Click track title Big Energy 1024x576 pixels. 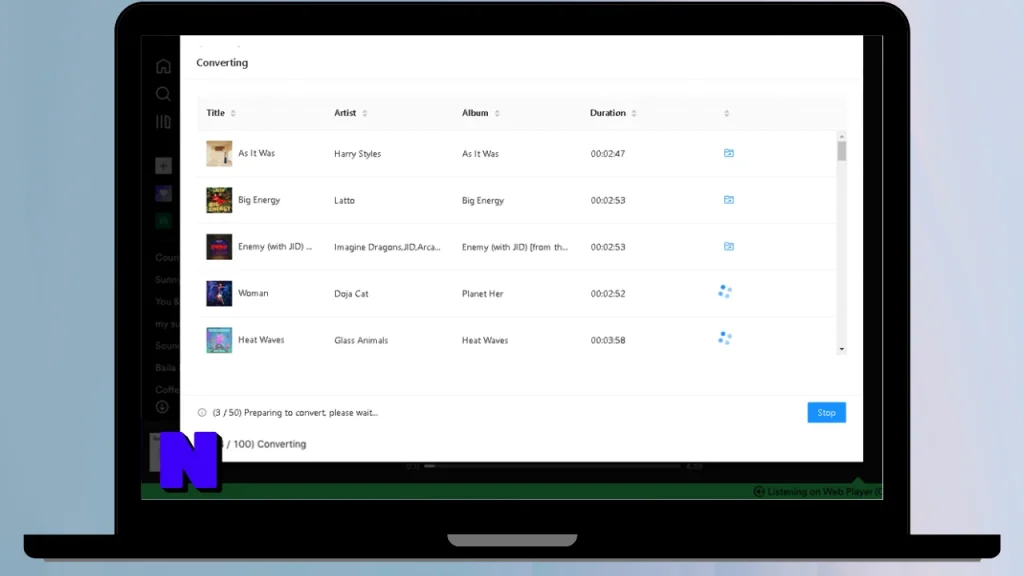click(x=259, y=200)
